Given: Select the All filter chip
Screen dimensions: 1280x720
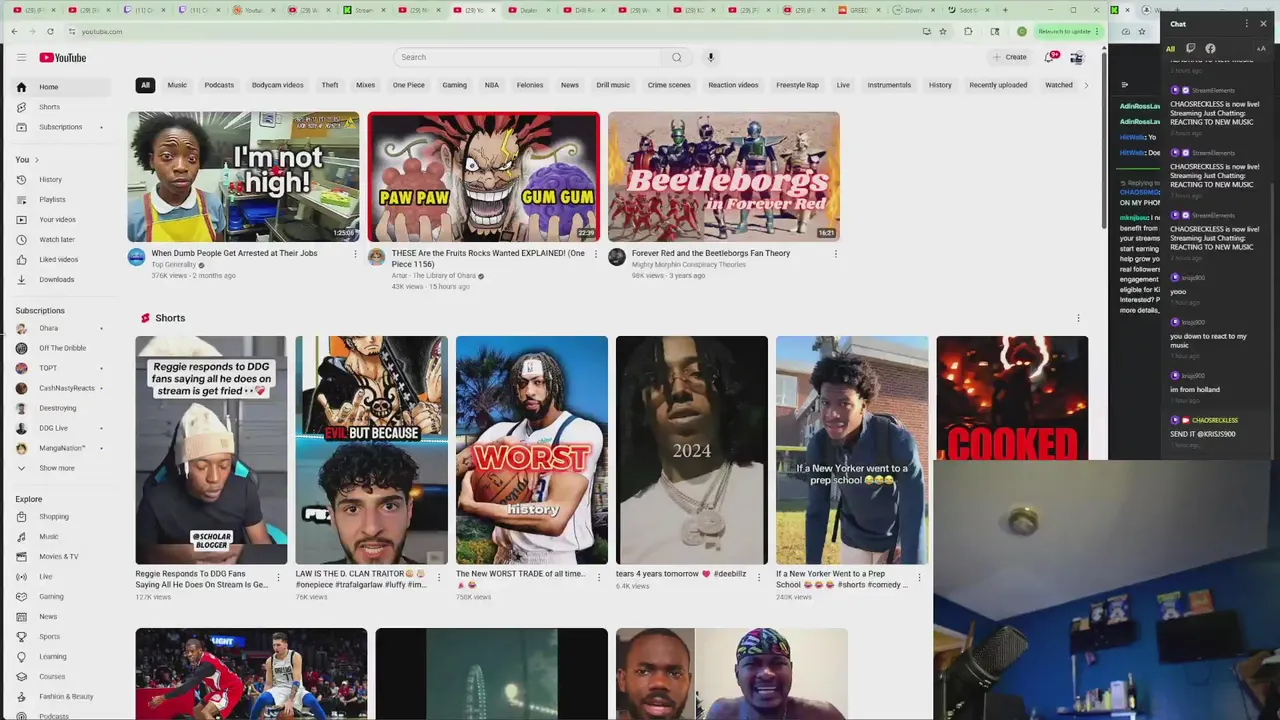Looking at the screenshot, I should [x=145, y=85].
